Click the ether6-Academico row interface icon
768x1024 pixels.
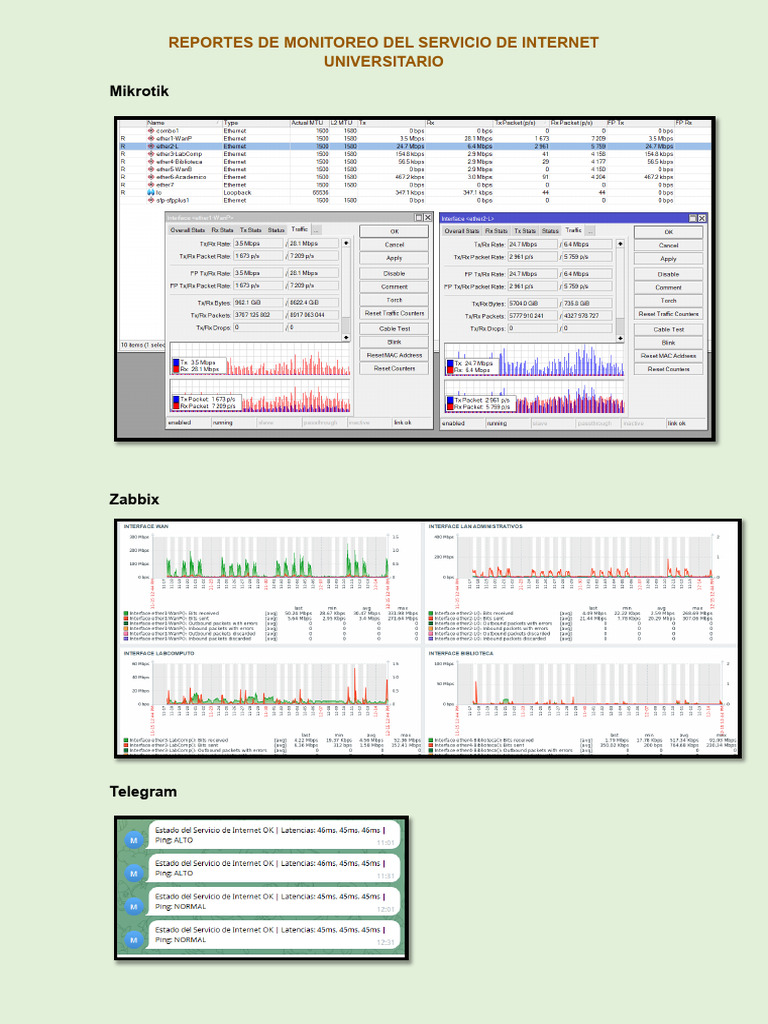[151, 177]
